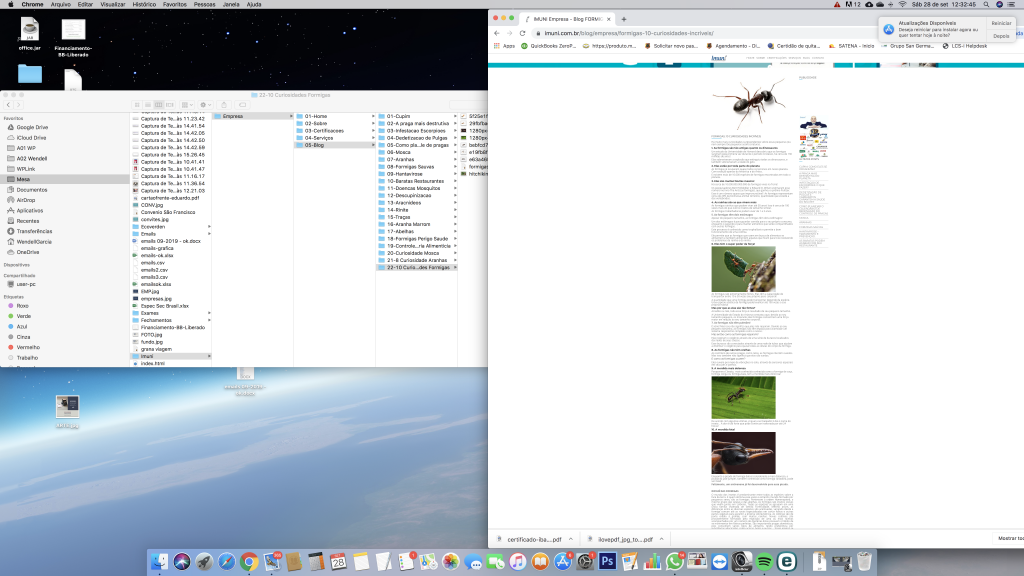Viewport: 1024px width, 576px height.
Task: Switch Finder to column view
Action: click(159, 104)
